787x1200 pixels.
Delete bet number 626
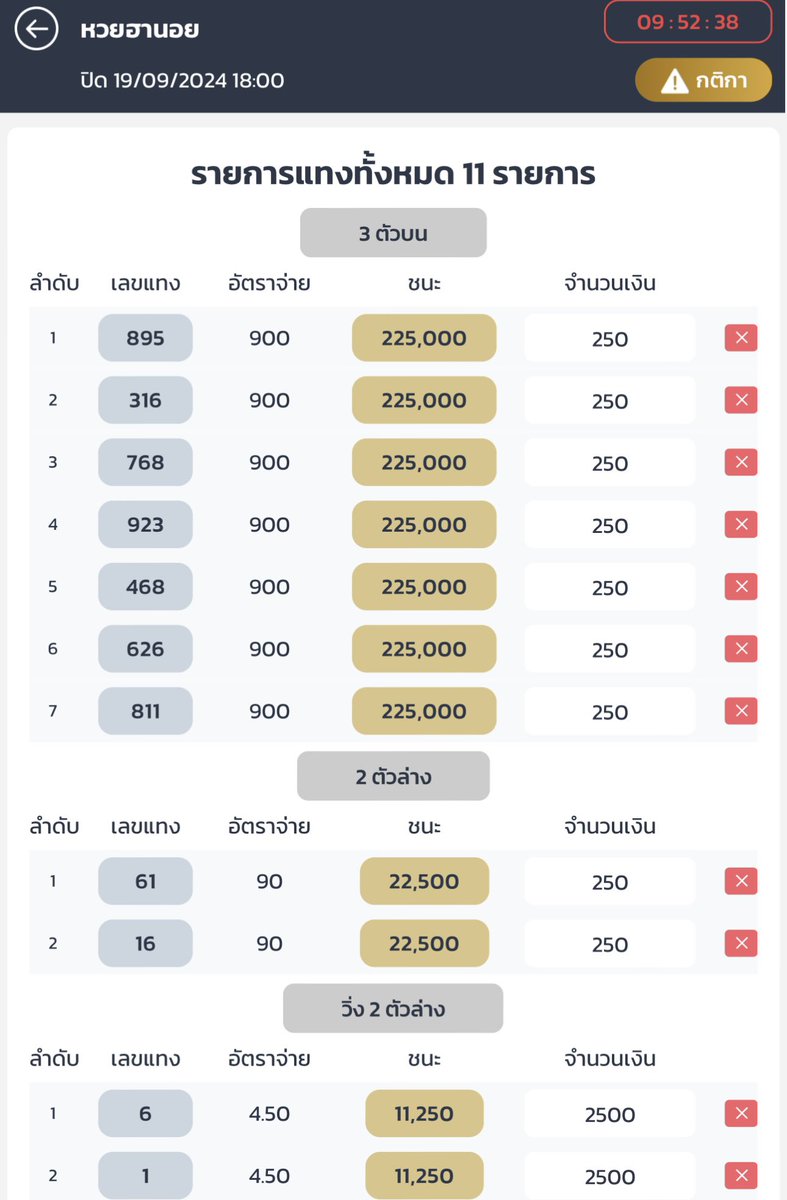(741, 649)
